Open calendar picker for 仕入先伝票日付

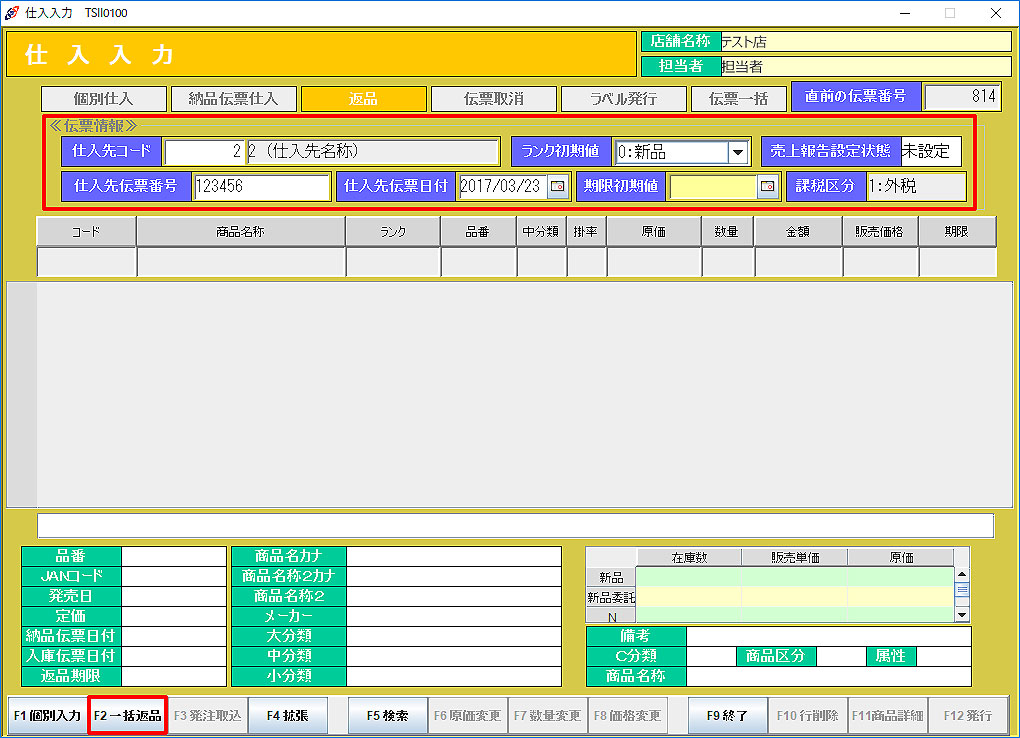pyautogui.click(x=557, y=186)
